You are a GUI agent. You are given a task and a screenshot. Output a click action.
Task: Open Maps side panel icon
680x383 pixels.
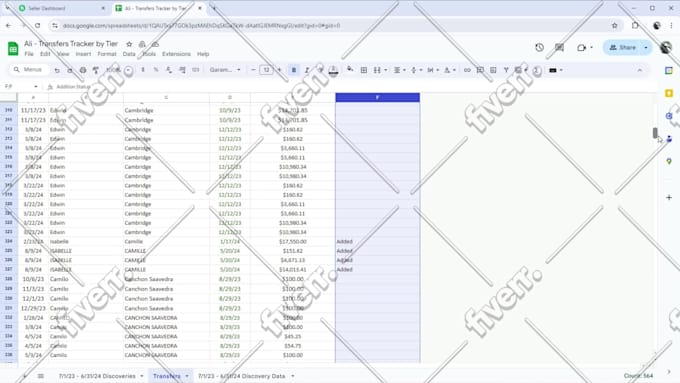coord(669,161)
